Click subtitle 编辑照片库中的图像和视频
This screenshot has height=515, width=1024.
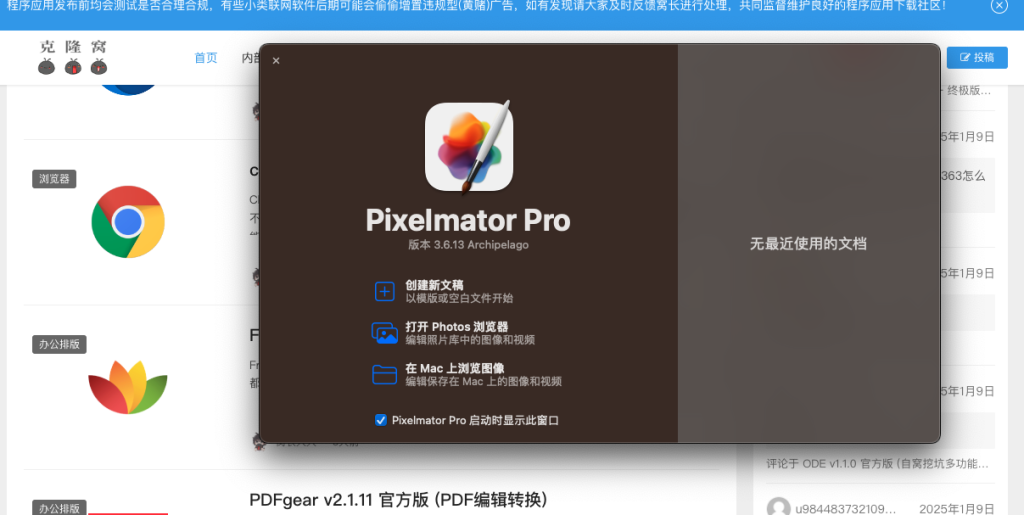coord(470,340)
